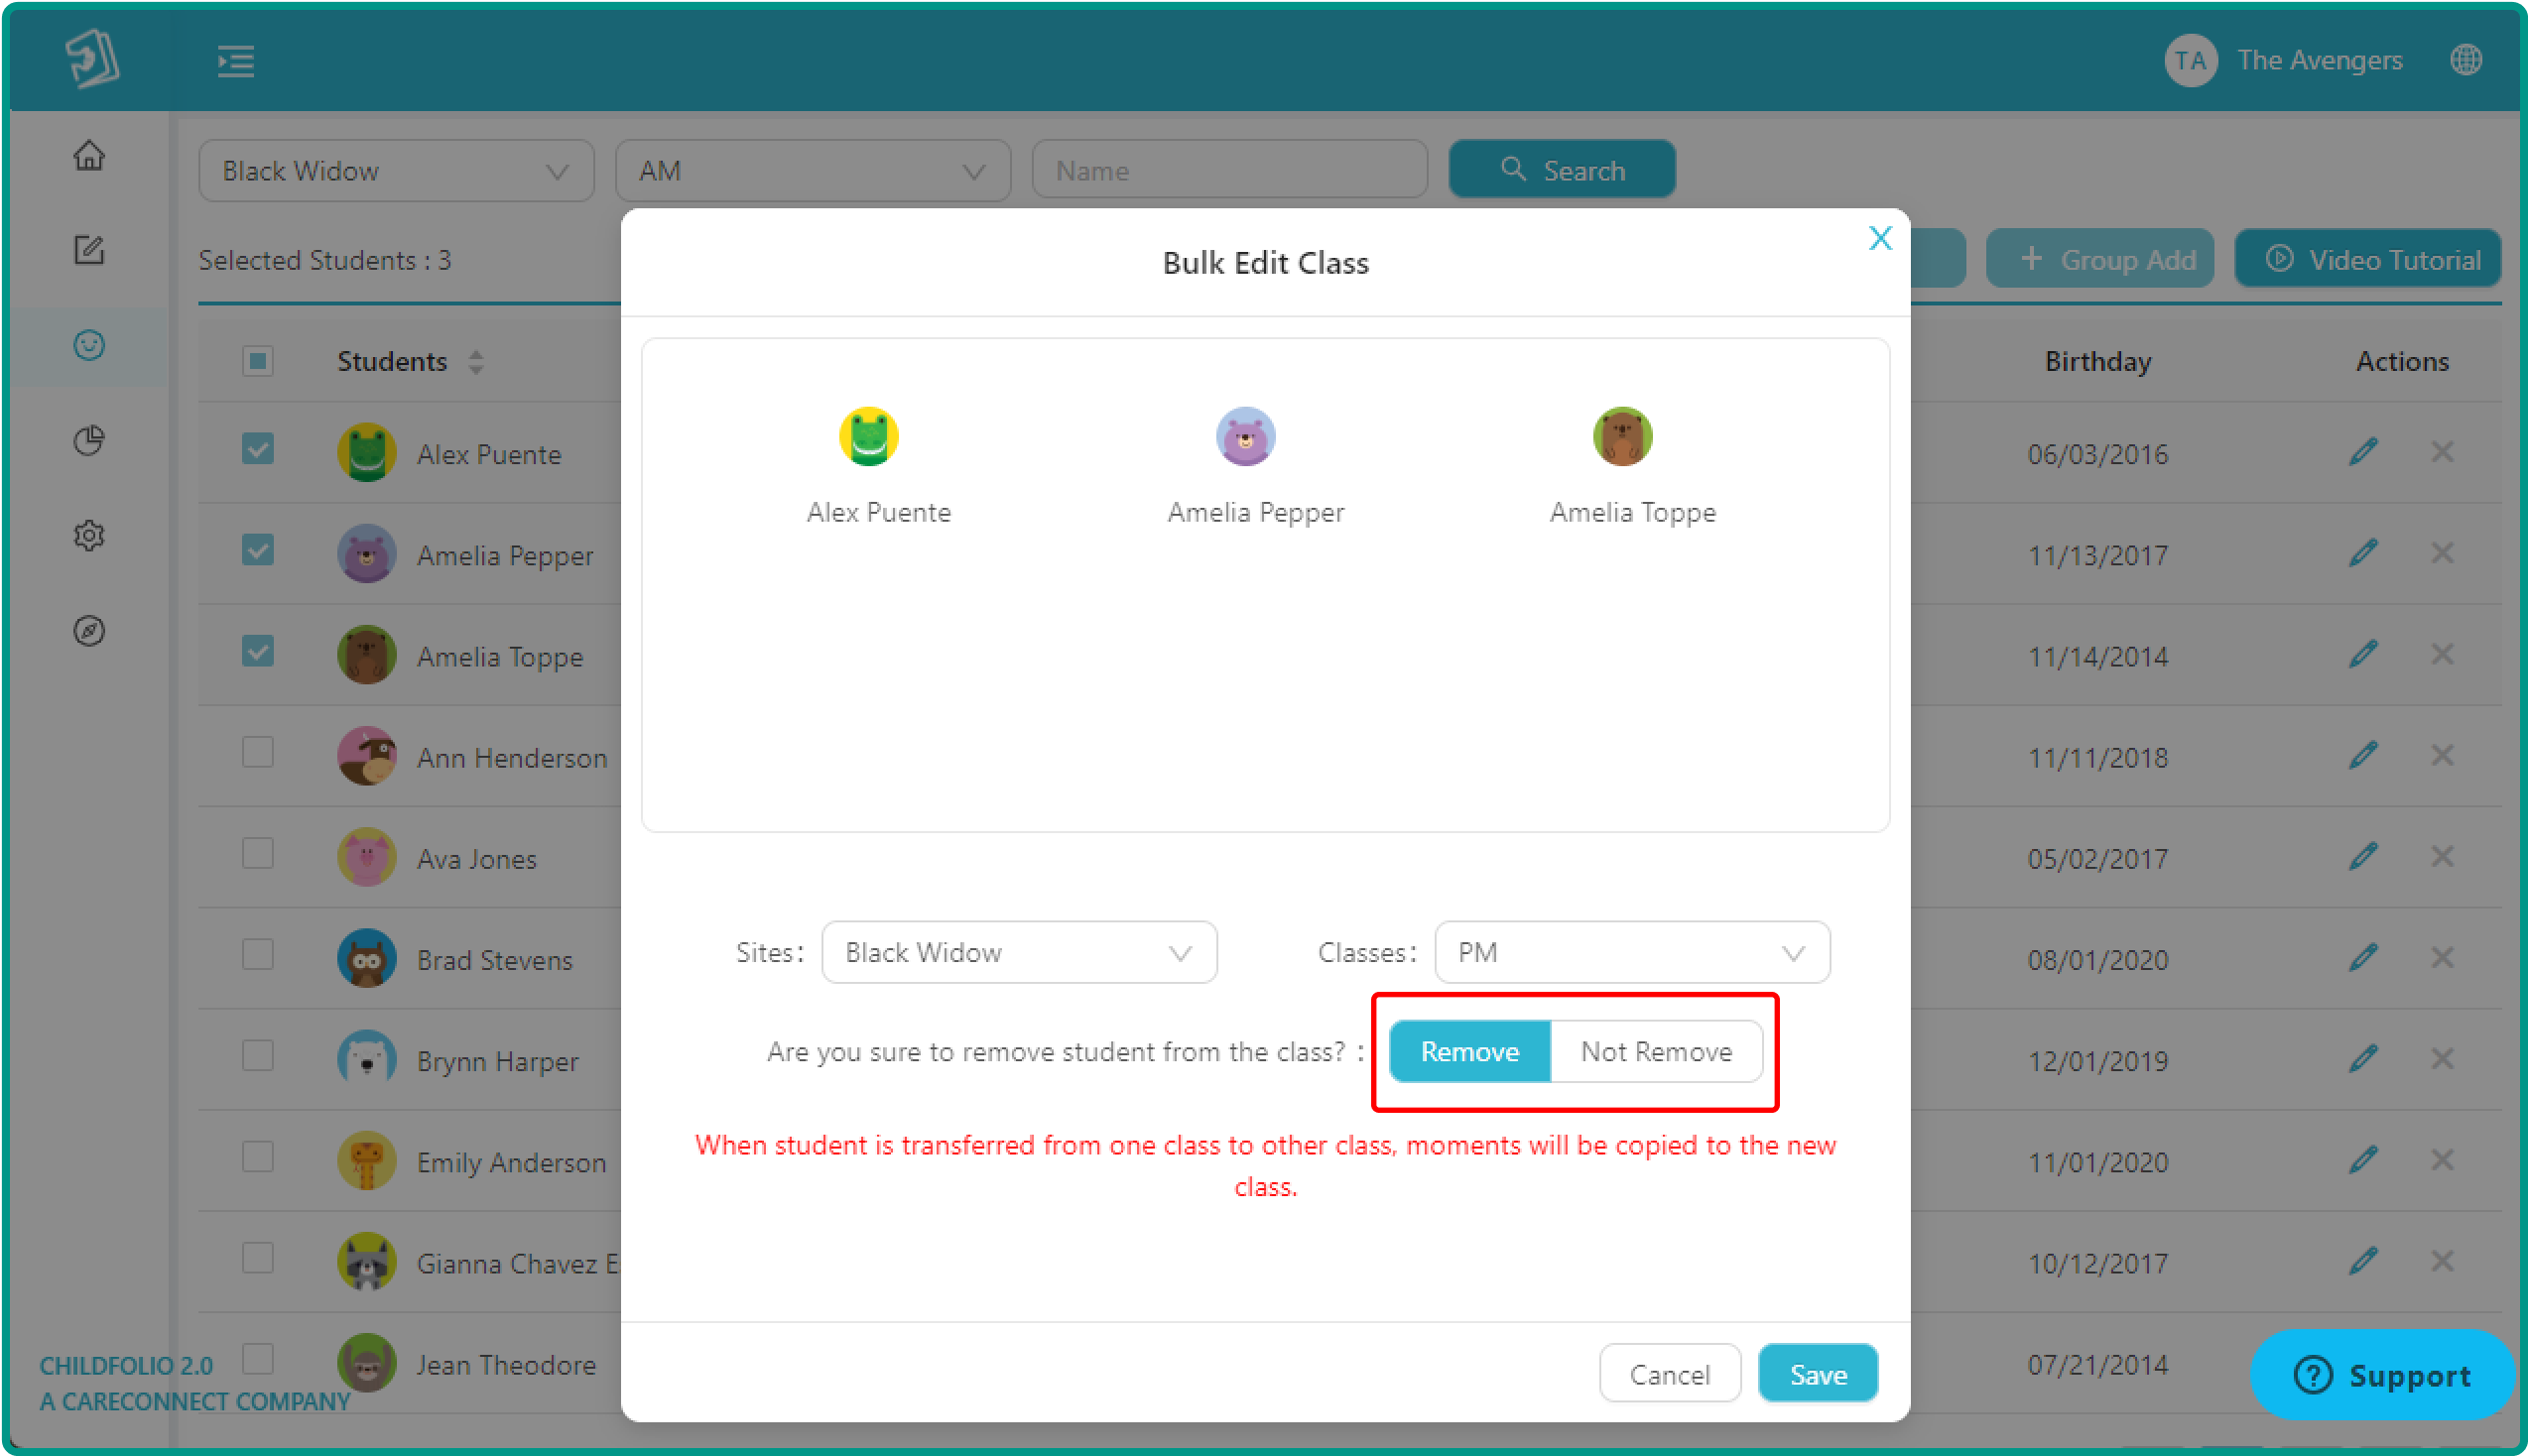Viewport: 2528px width, 1456px height.
Task: Click the Birthday column header
Action: (x=2097, y=361)
